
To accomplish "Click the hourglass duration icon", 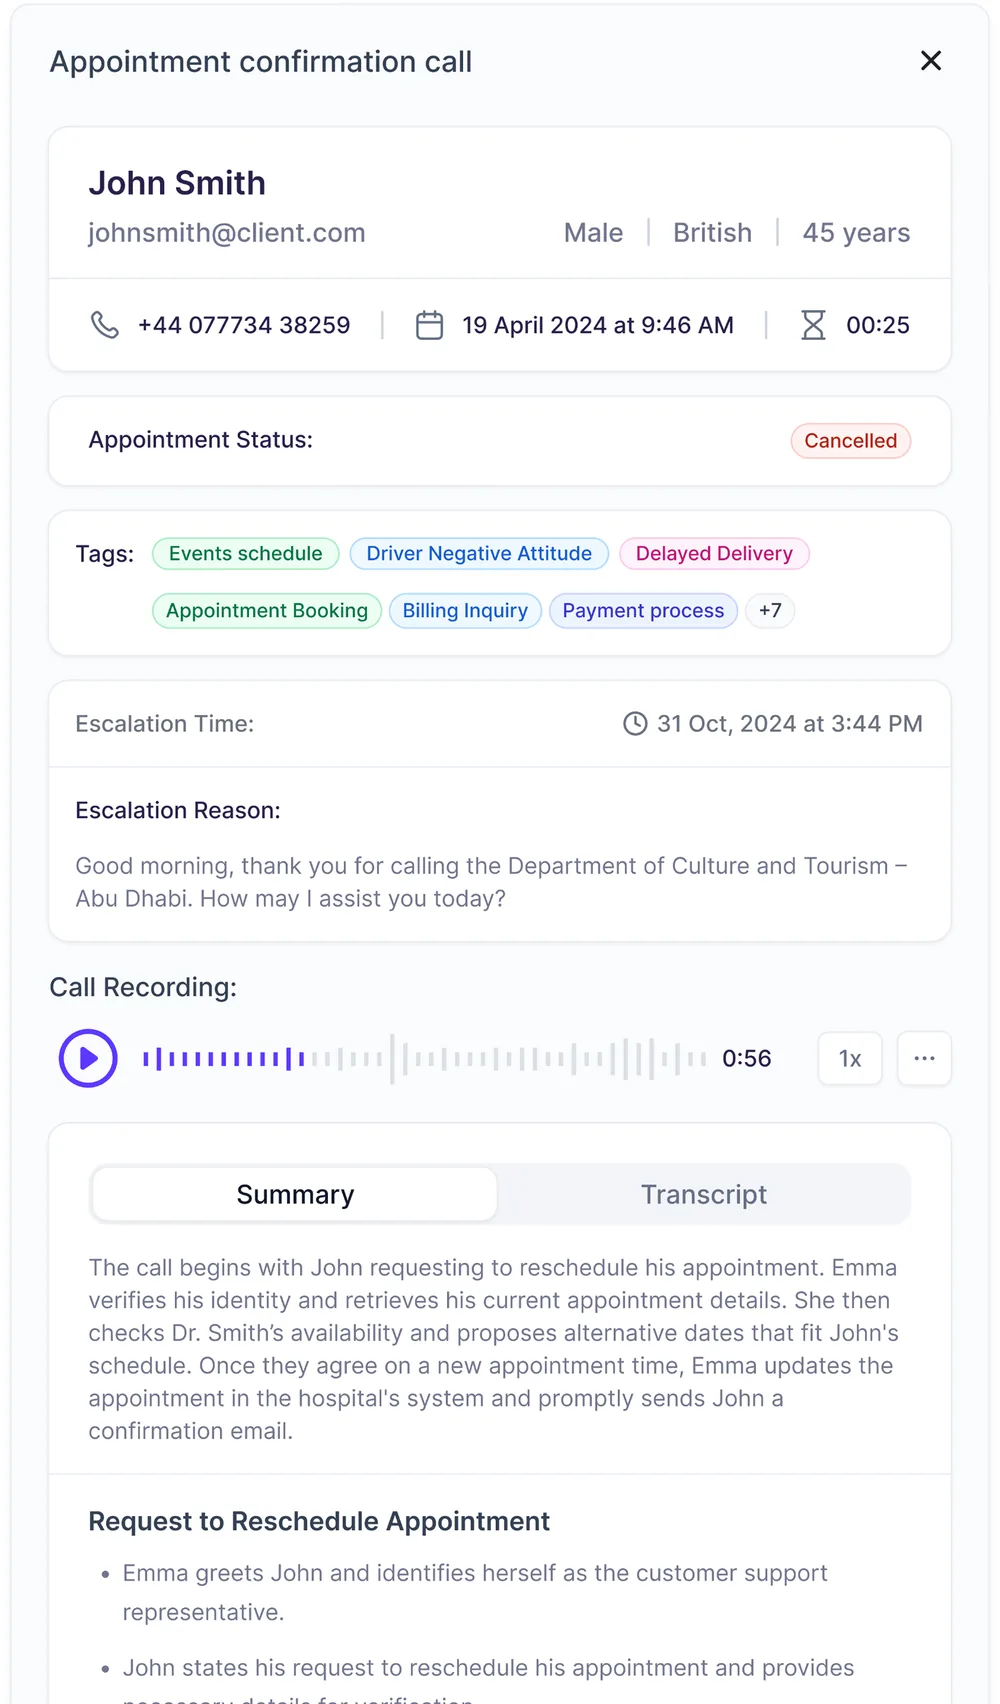I will (813, 325).
